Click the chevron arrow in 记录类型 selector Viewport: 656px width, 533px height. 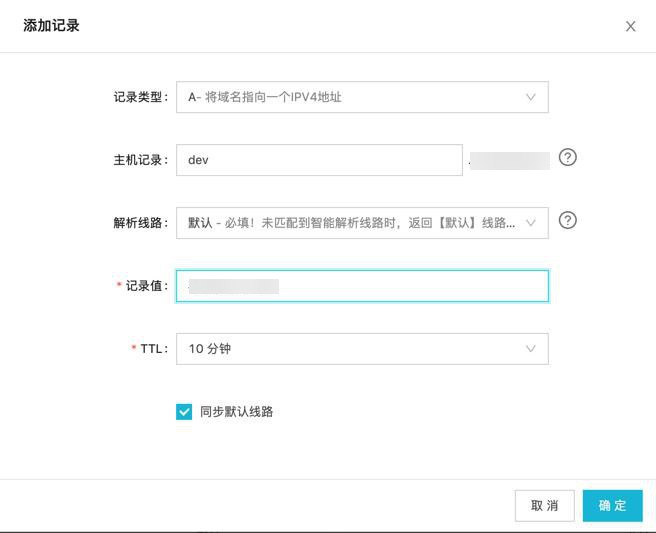tap(531, 97)
